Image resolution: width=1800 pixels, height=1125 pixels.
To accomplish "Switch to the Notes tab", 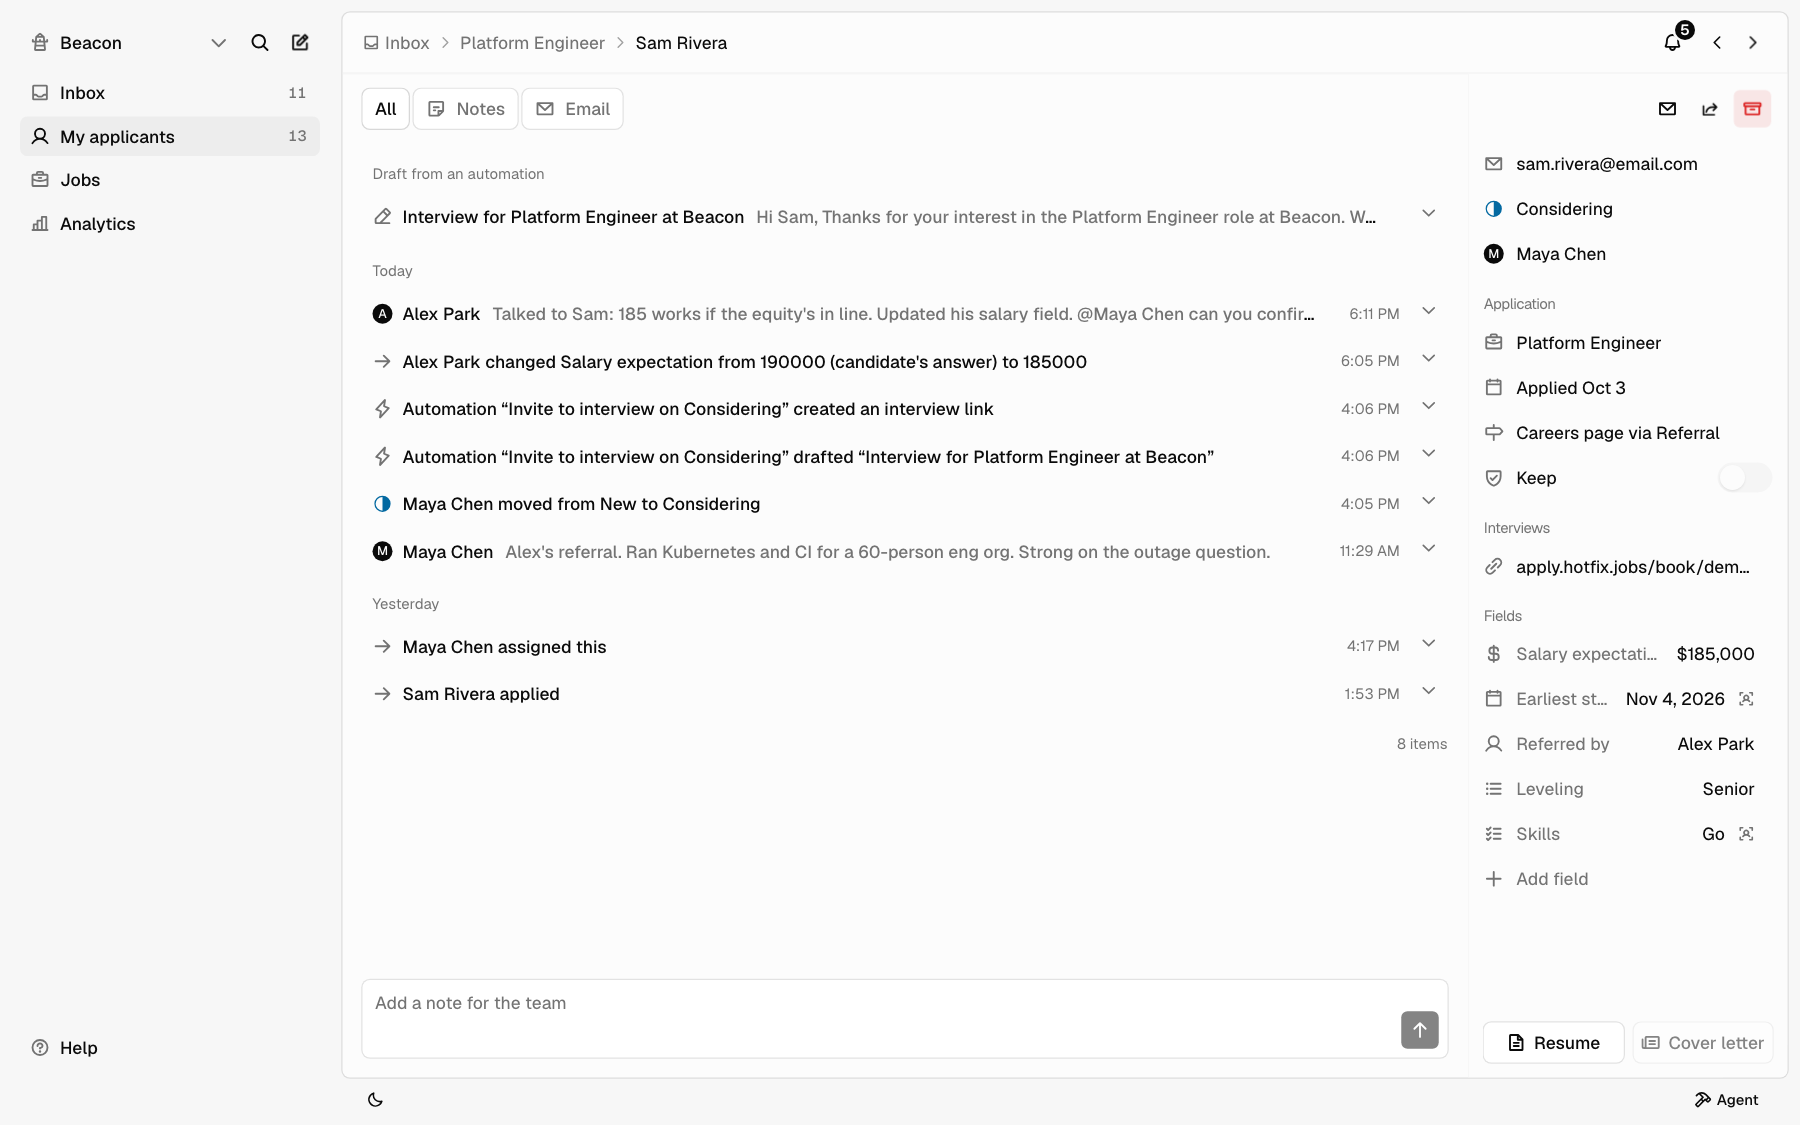I will [x=466, y=109].
